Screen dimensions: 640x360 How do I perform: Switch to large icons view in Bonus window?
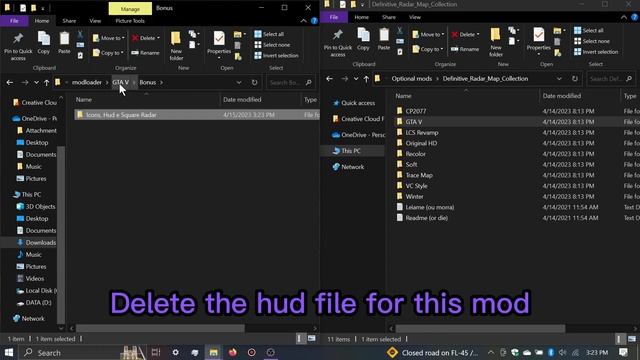[311, 338]
